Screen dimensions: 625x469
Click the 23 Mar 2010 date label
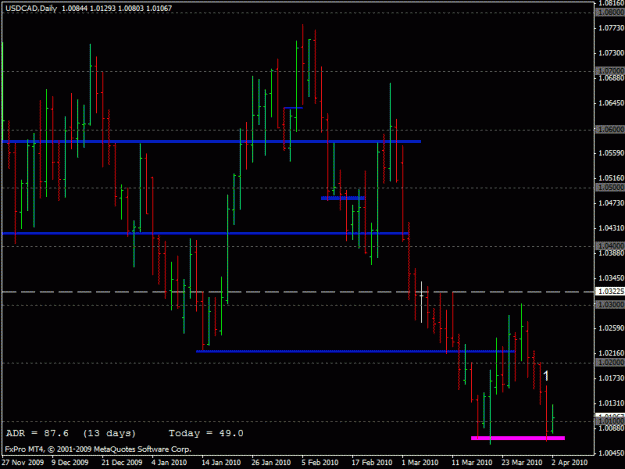point(522,463)
